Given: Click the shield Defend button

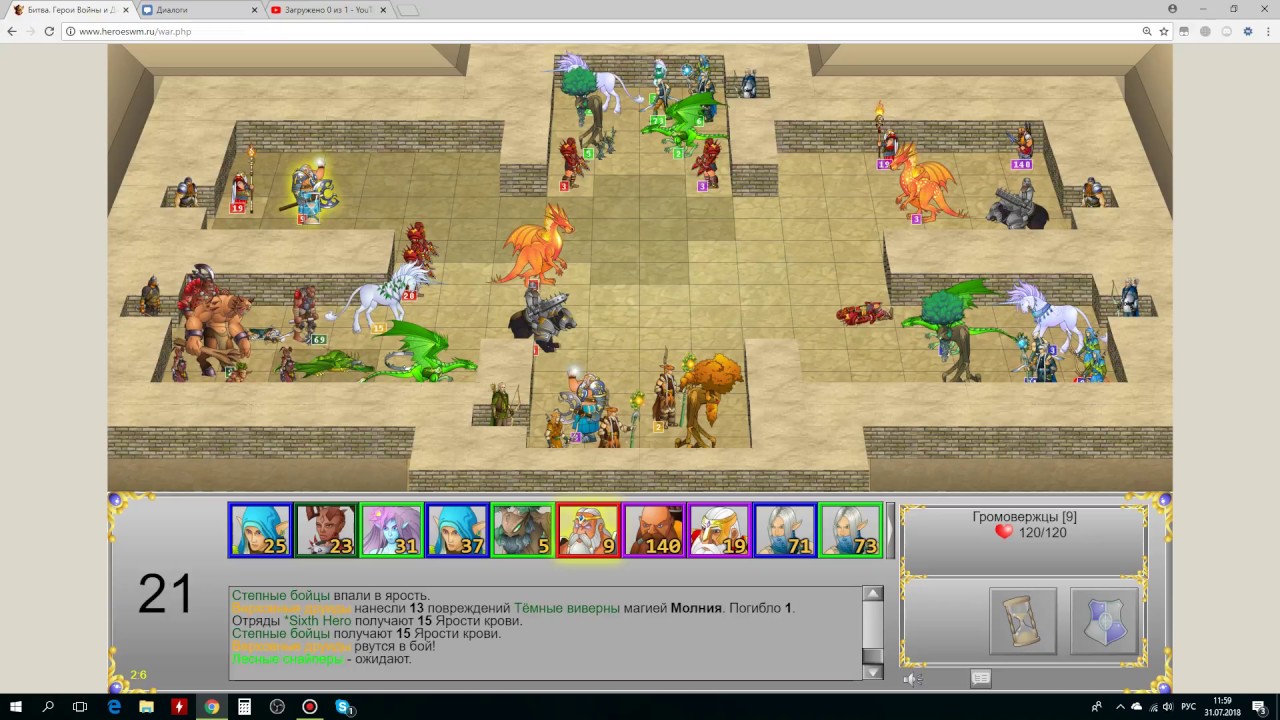Looking at the screenshot, I should pyautogui.click(x=1104, y=621).
